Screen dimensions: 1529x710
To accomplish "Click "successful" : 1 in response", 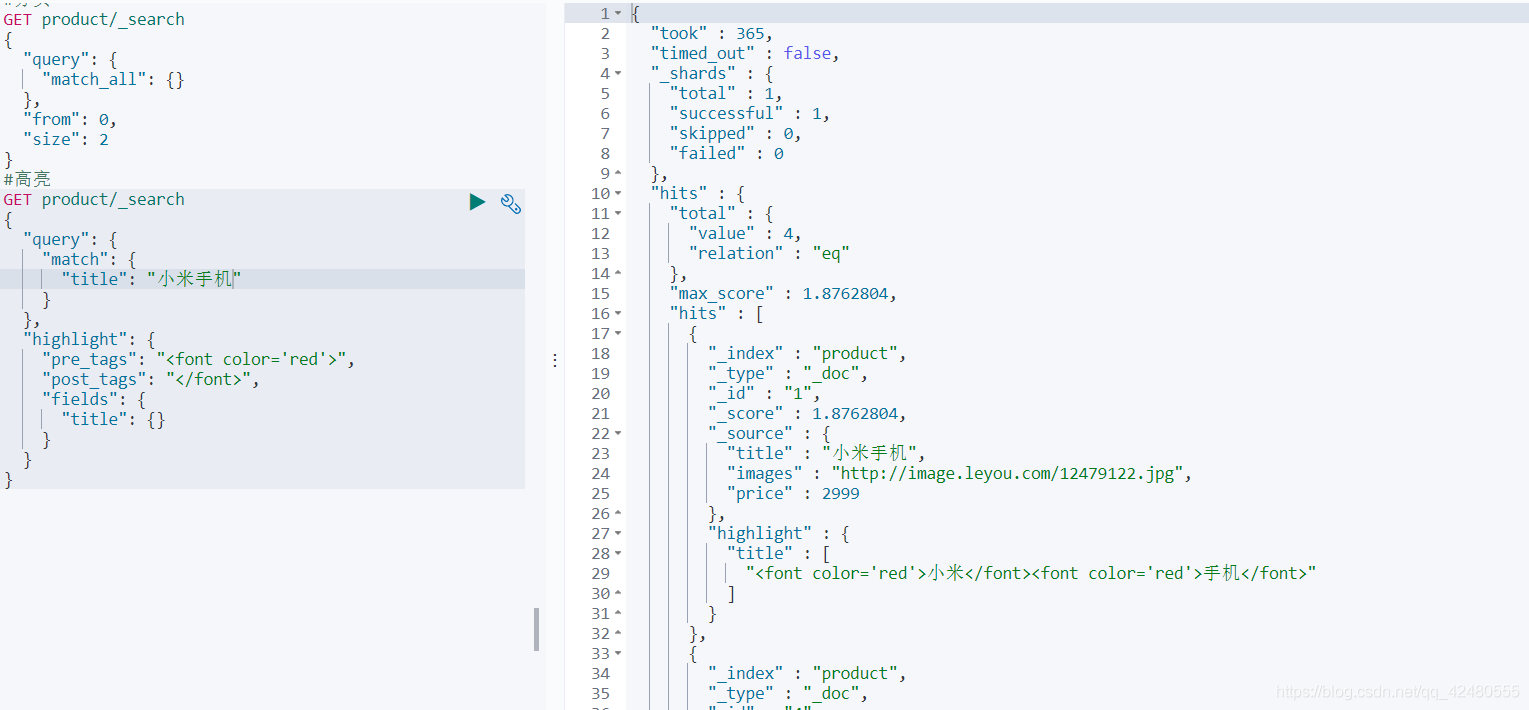I will tap(750, 113).
